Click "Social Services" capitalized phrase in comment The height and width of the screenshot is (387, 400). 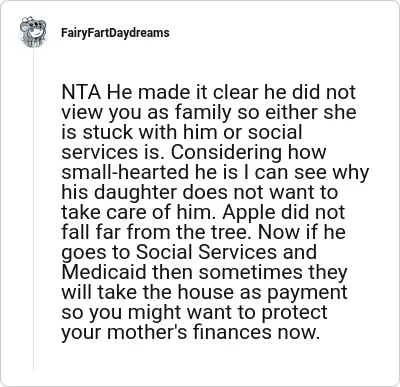coord(206,252)
